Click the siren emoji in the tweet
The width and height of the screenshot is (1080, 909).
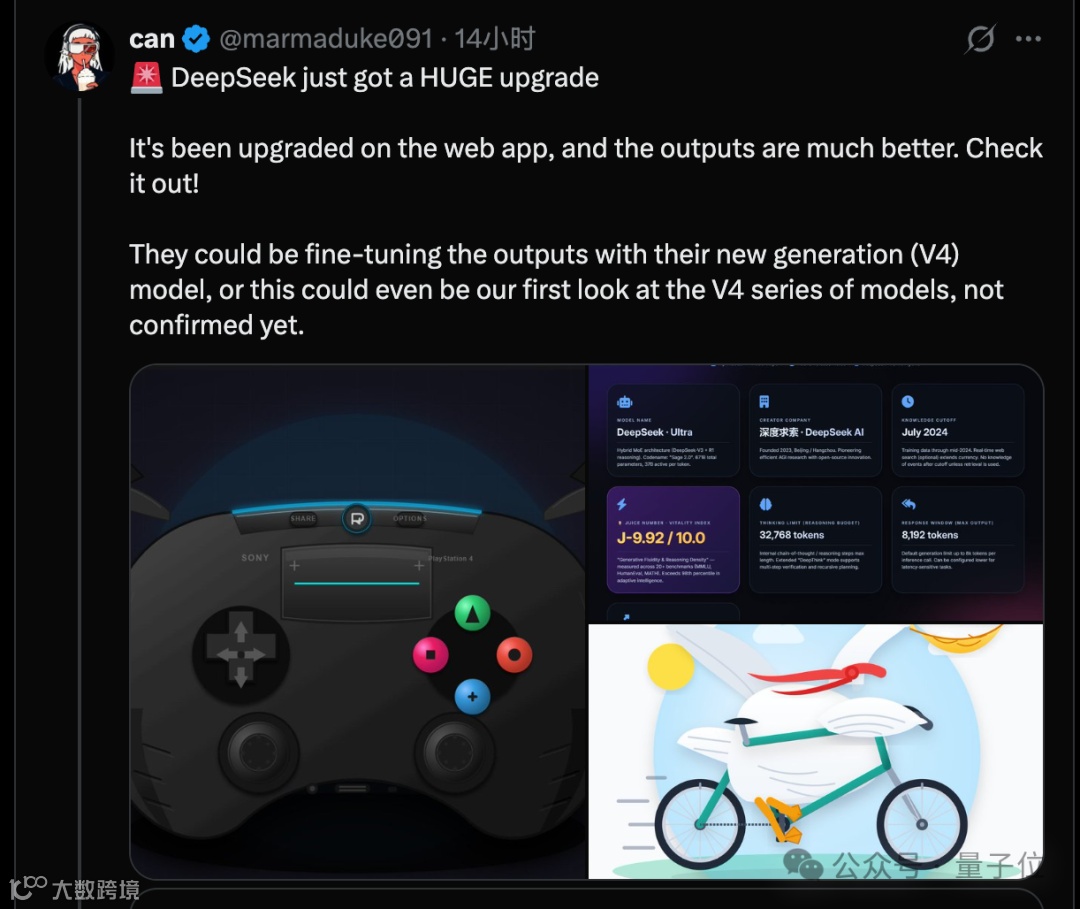146,78
